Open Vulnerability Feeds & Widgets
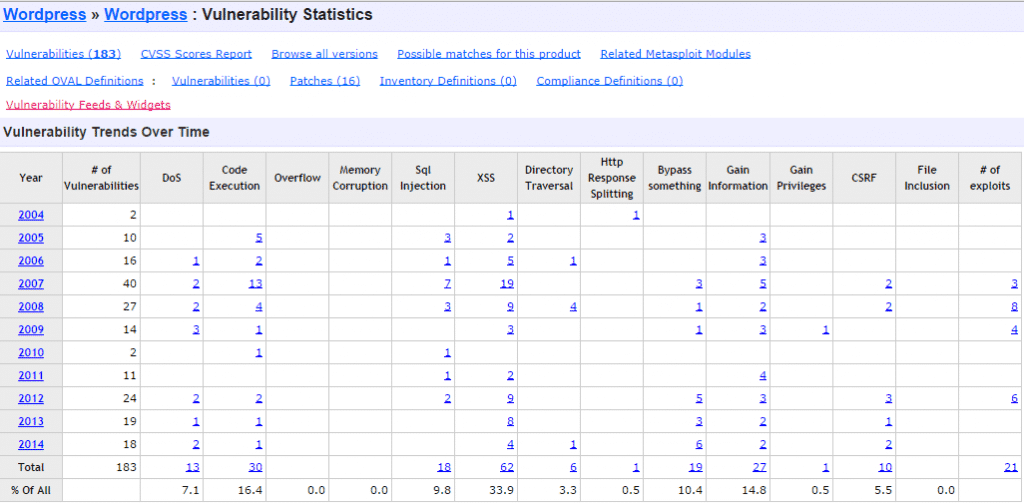The width and height of the screenshot is (1024, 503). 88,105
